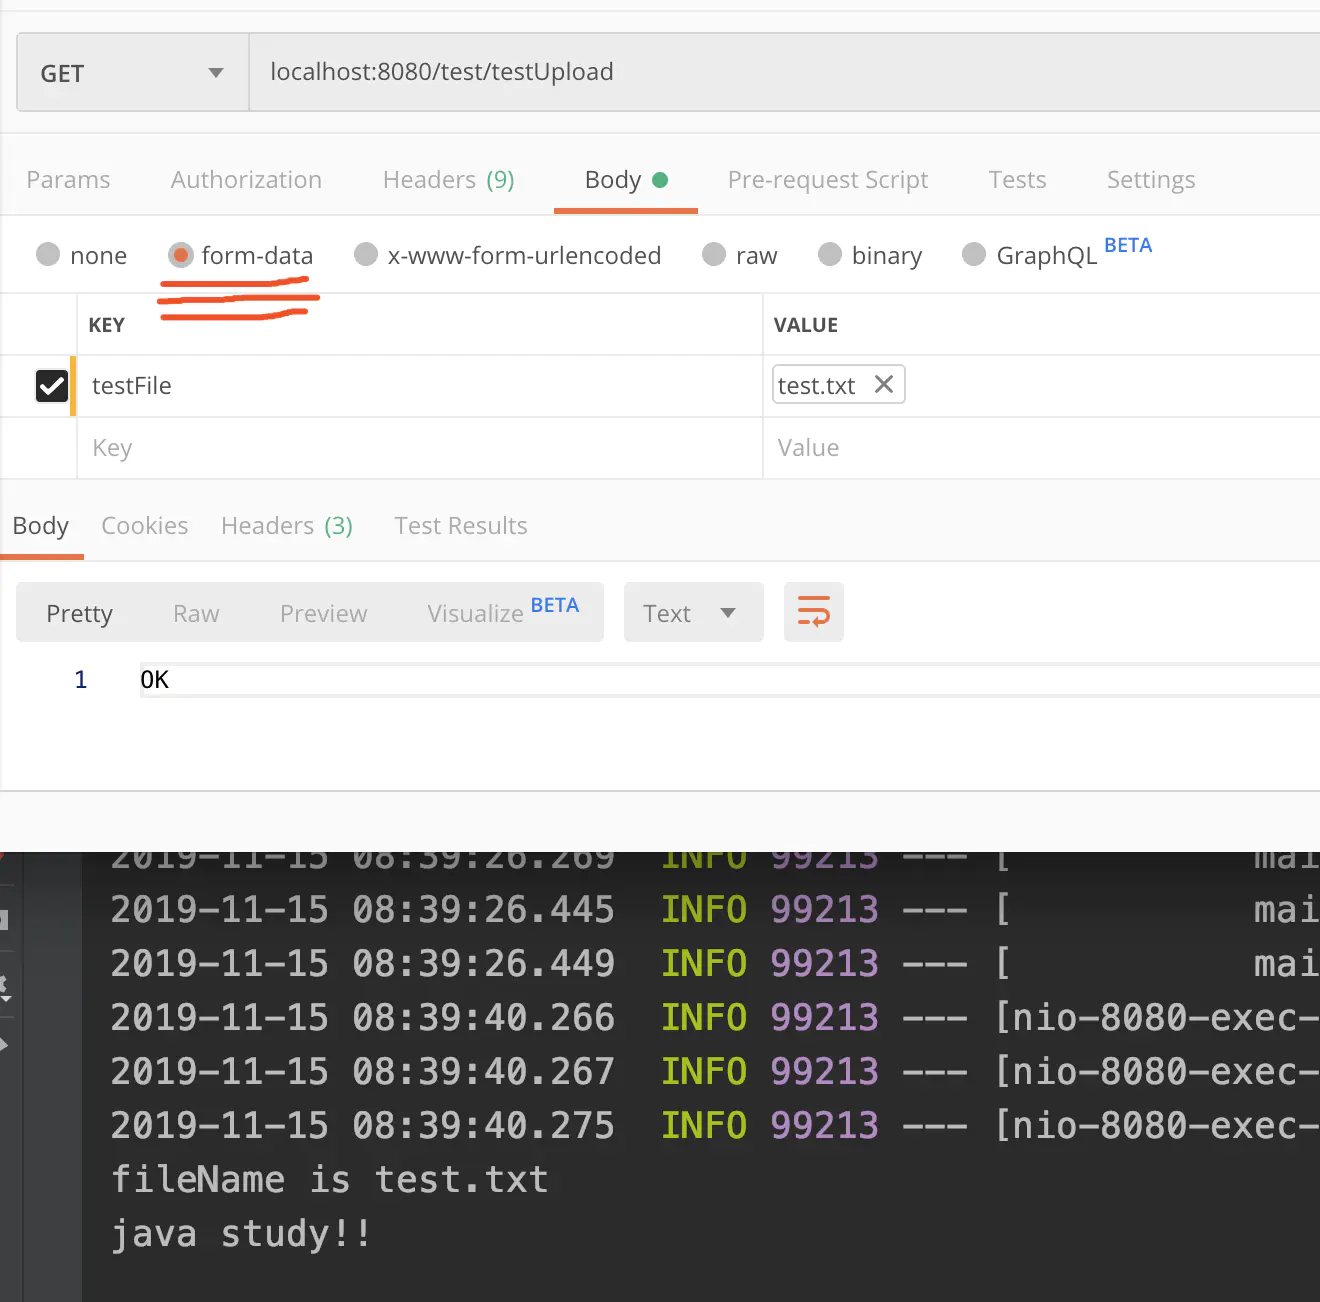The width and height of the screenshot is (1320, 1302).
Task: Click the KEY column header
Action: (107, 325)
